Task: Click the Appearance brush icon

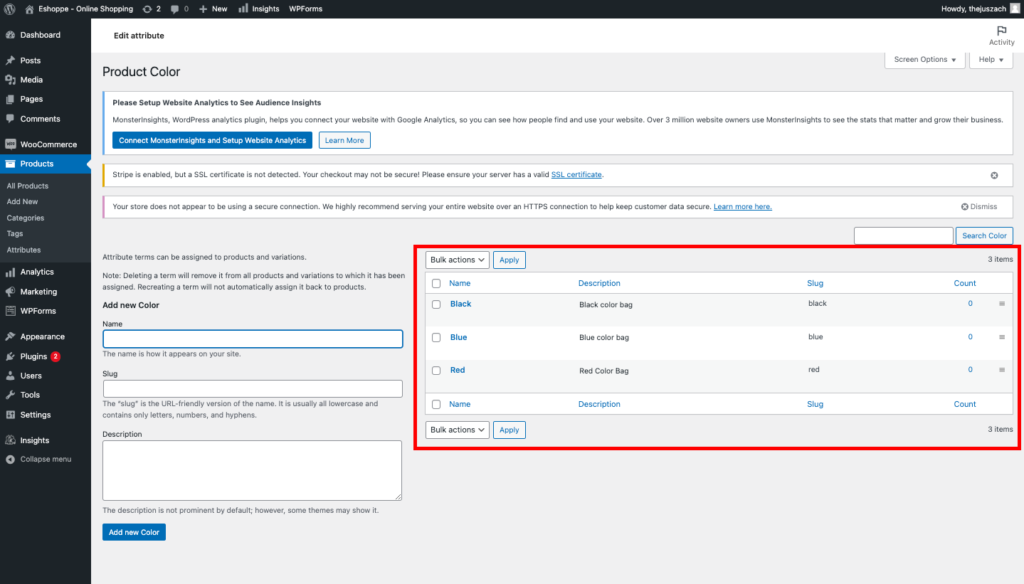Action: pyautogui.click(x=10, y=336)
